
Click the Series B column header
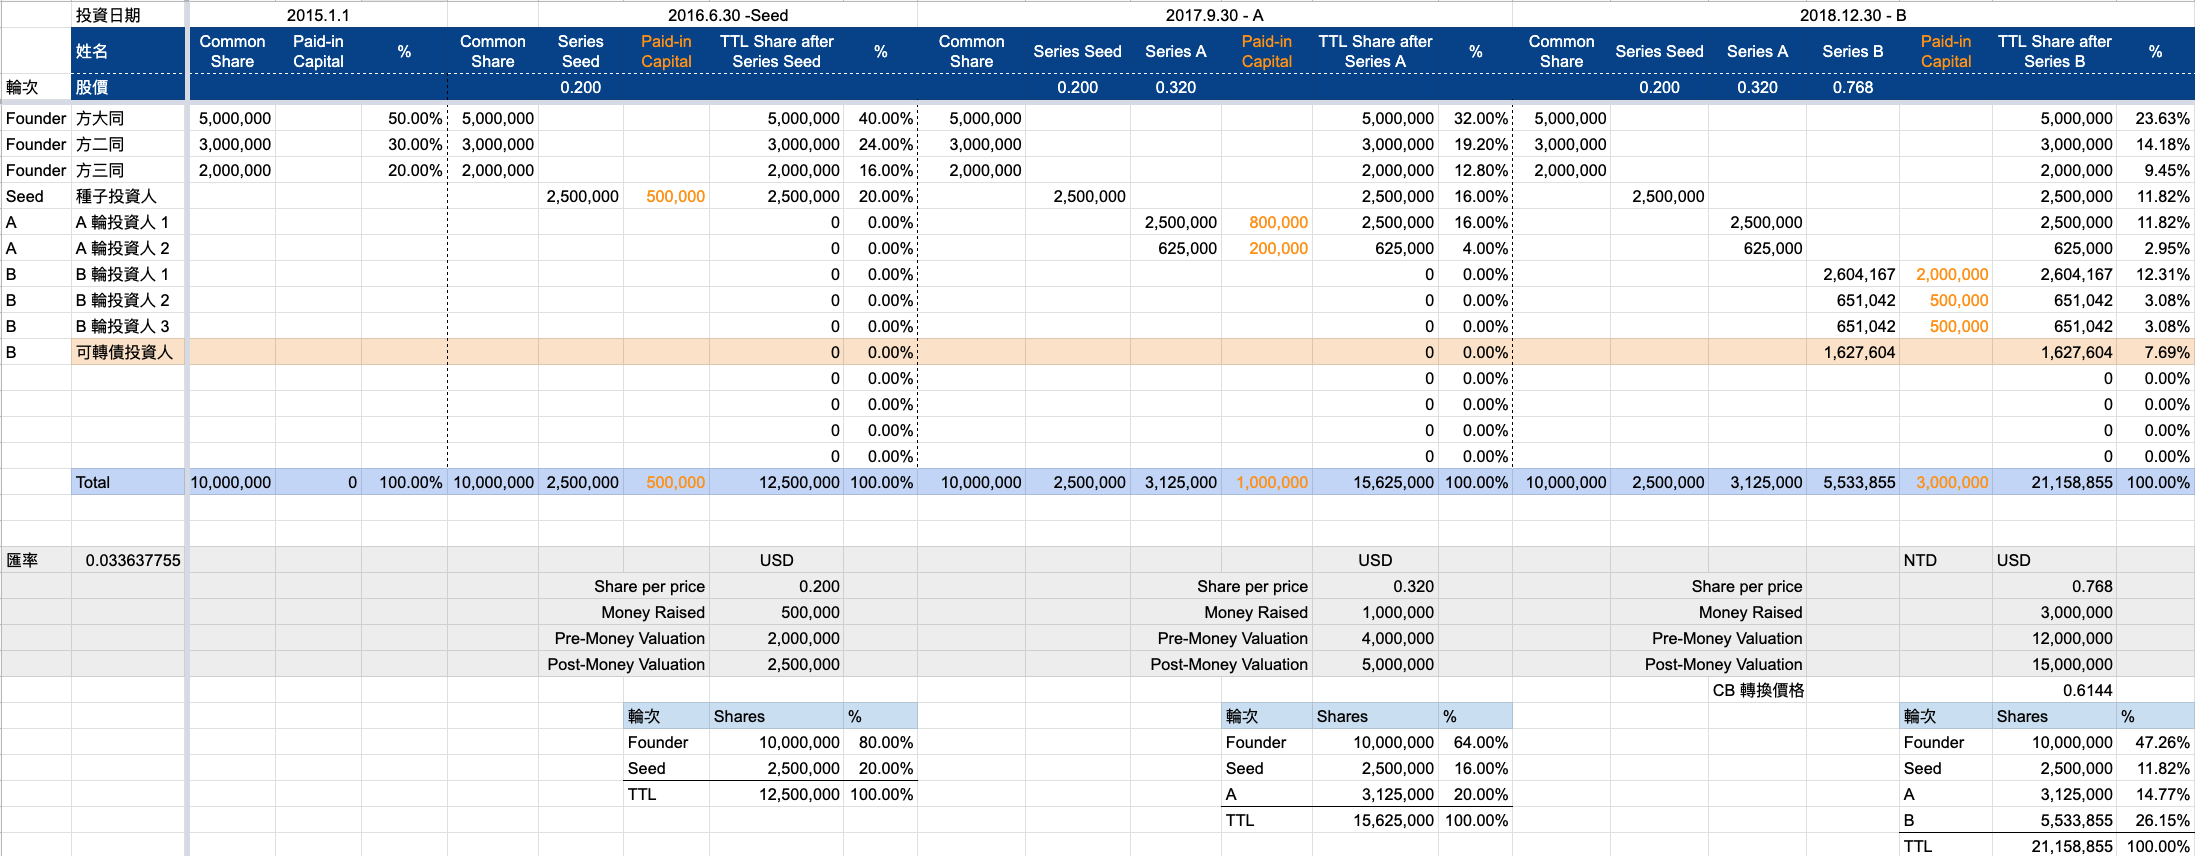(x=1852, y=51)
